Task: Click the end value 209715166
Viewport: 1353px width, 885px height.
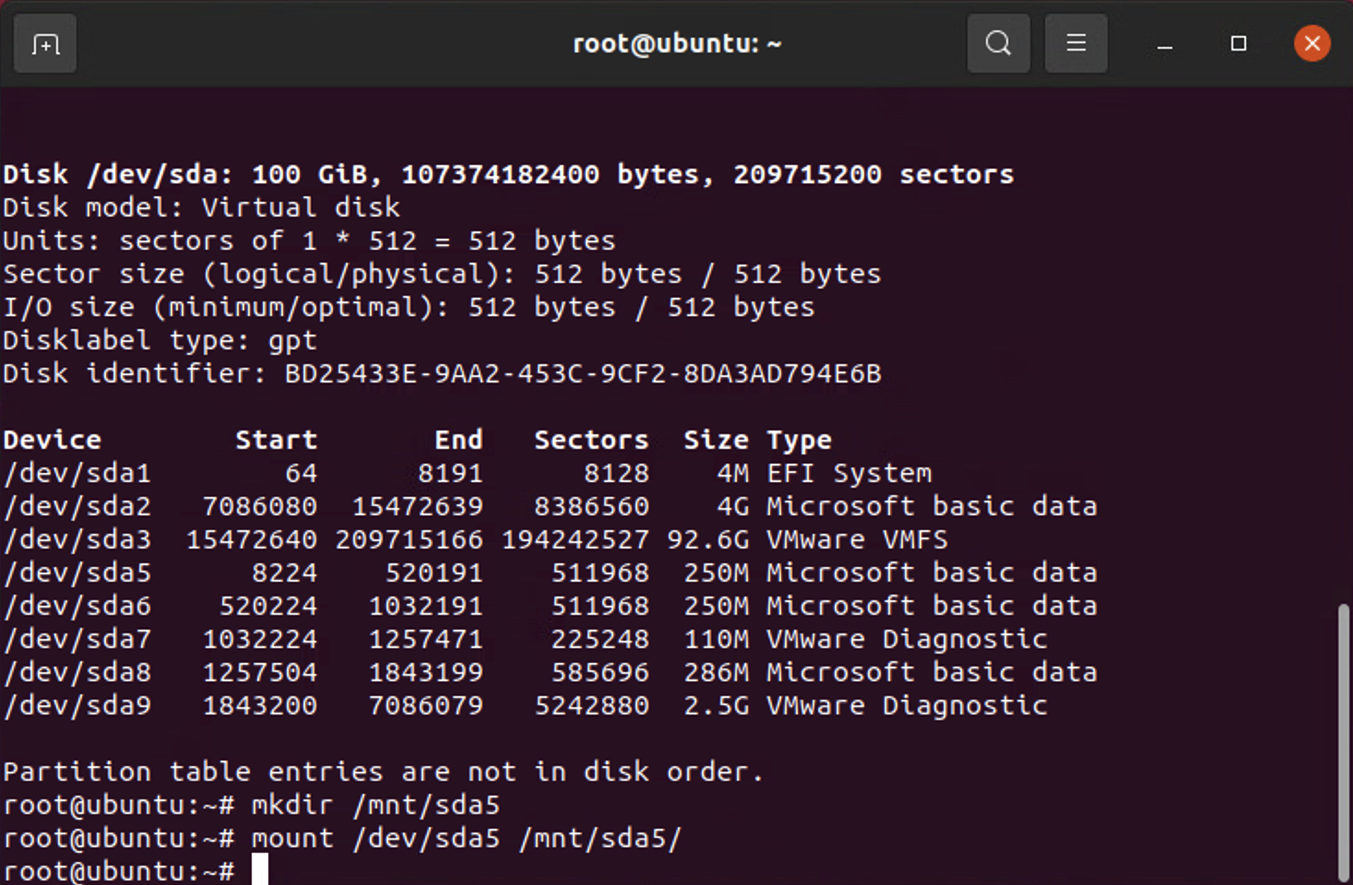Action: (409, 540)
